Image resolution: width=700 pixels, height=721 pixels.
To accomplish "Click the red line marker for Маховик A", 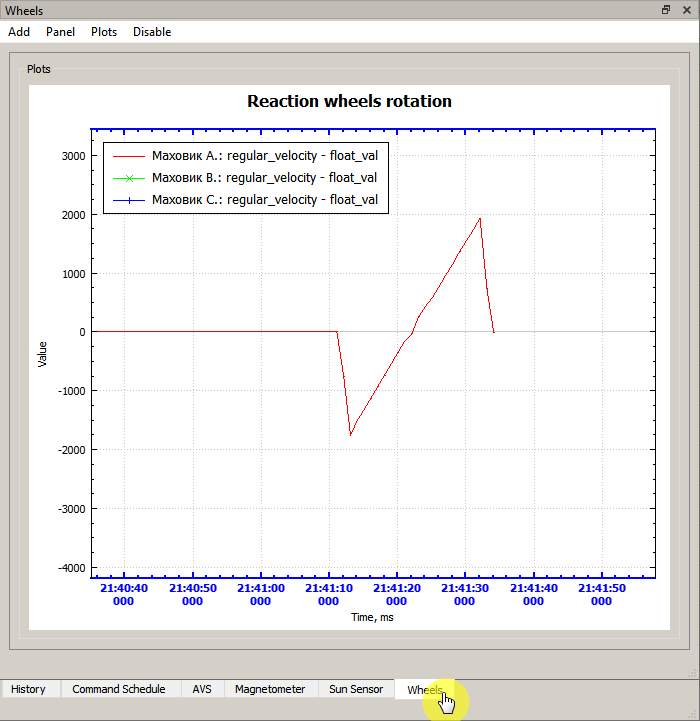I will tap(128, 156).
